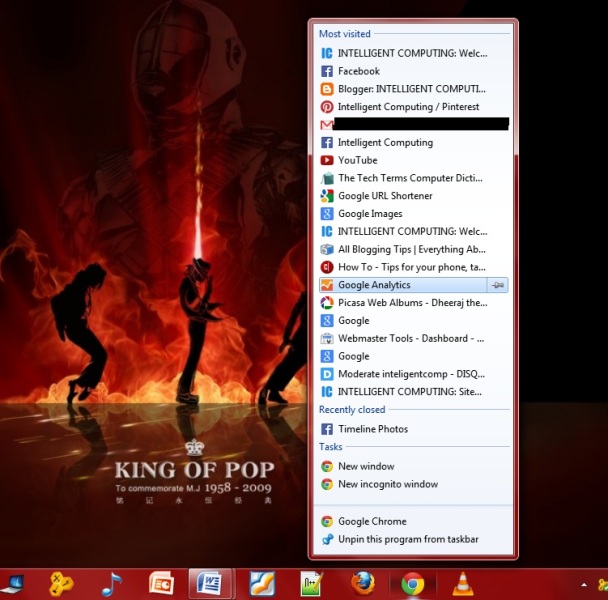This screenshot has width=608, height=600.
Task: Click the Google Chrome taskbar icon
Action: [413, 584]
